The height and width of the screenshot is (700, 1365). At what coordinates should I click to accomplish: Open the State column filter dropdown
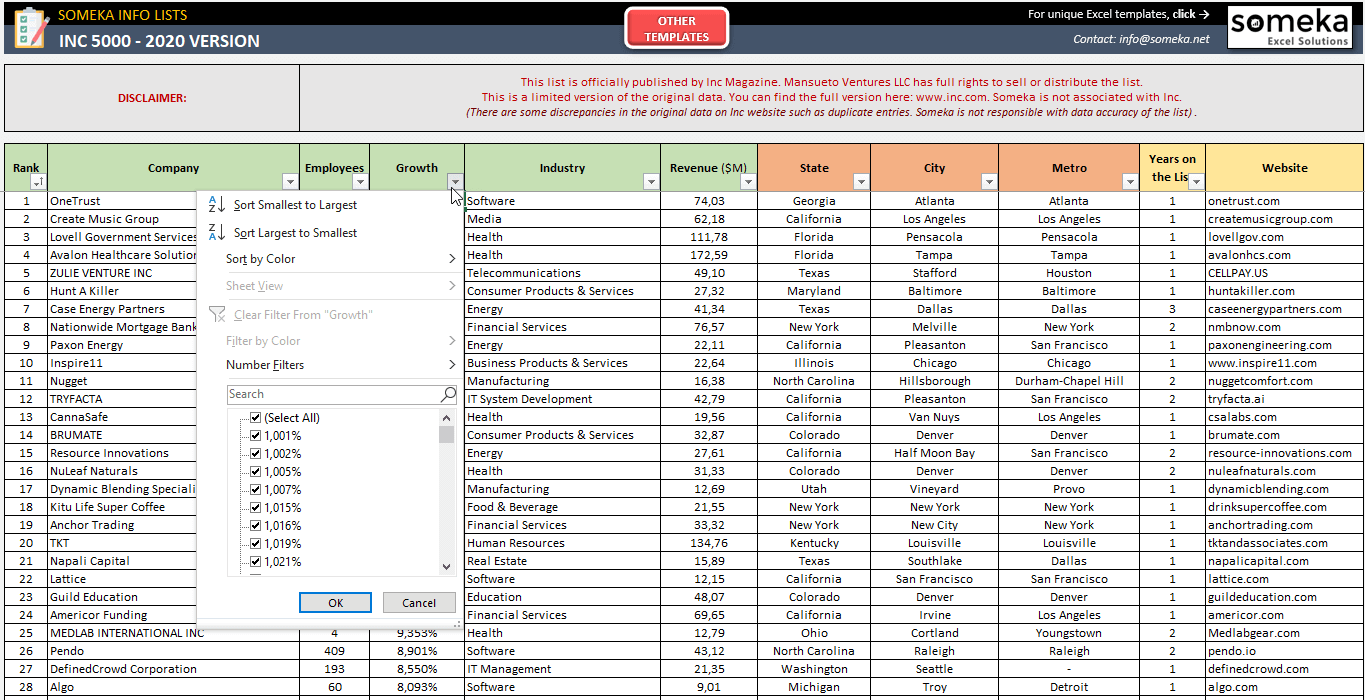pyautogui.click(x=861, y=182)
